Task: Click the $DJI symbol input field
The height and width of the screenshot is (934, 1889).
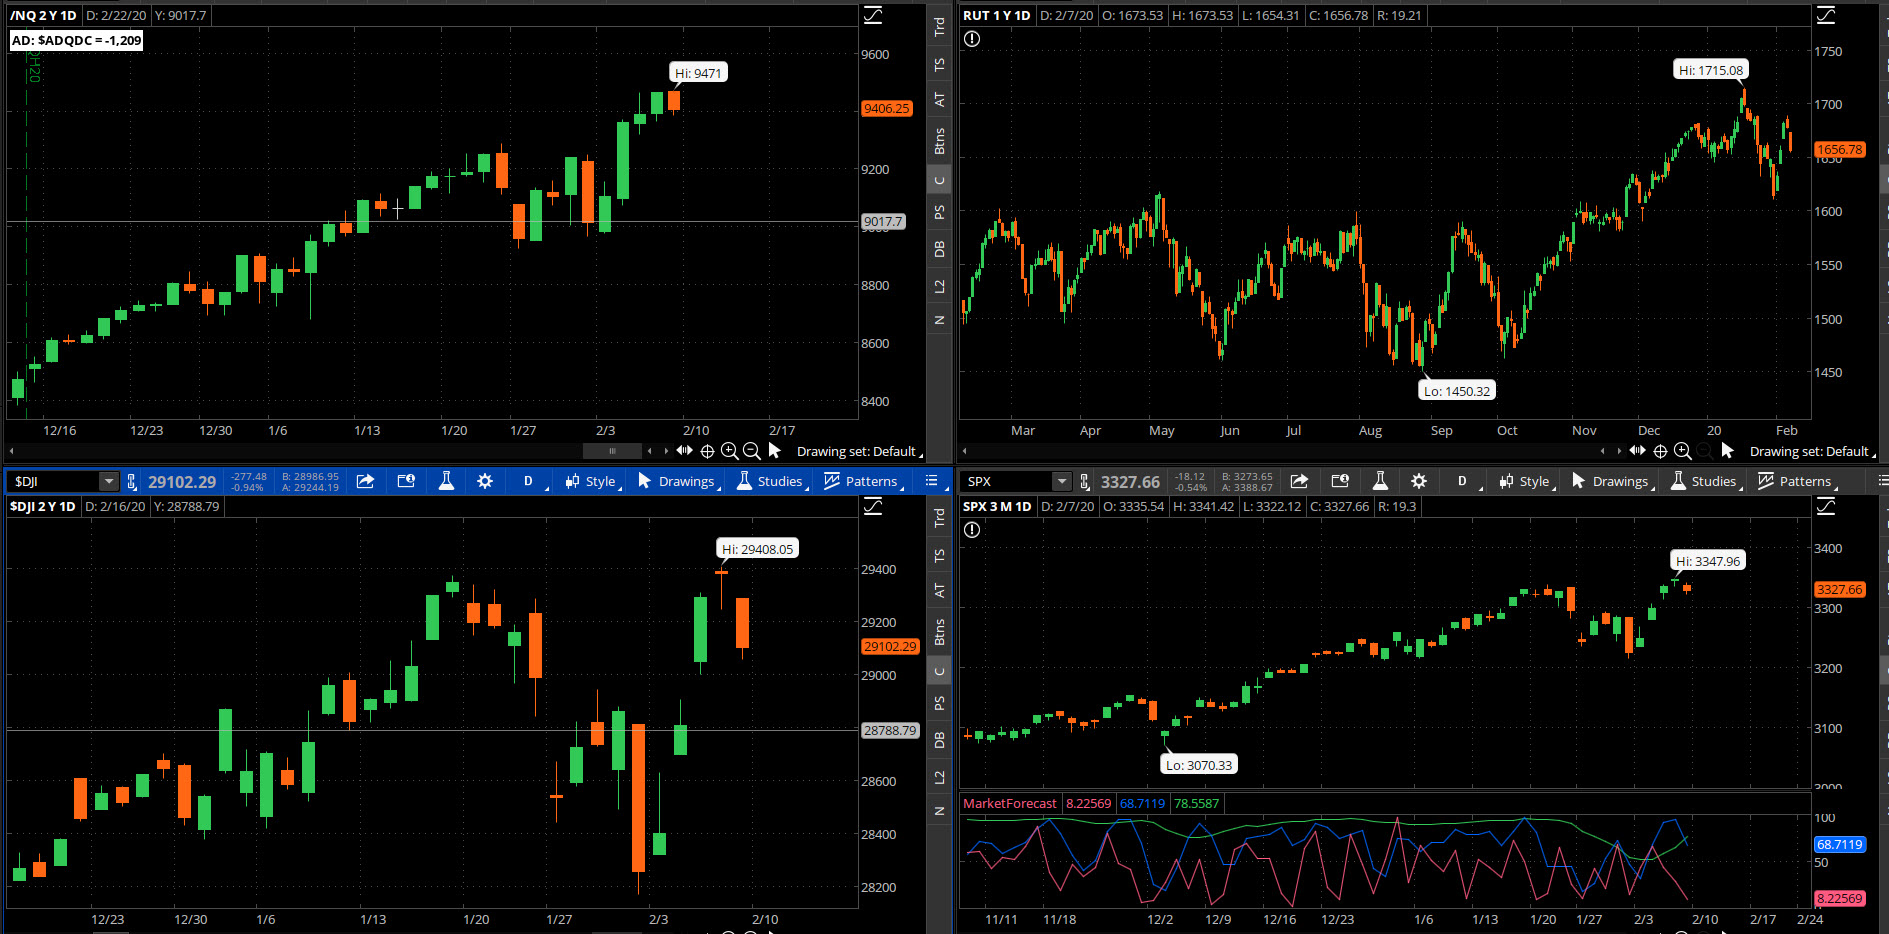Action: click(x=54, y=482)
